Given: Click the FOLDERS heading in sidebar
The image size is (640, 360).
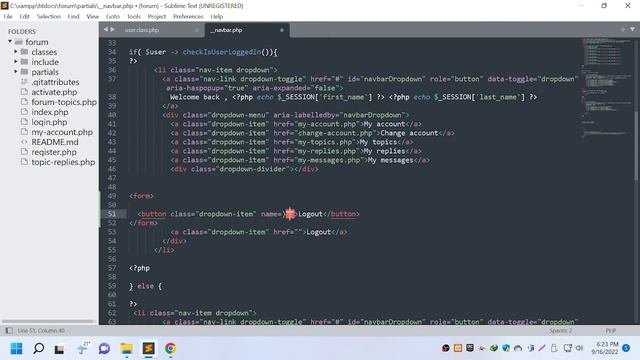Looking at the screenshot, I should click(x=22, y=31).
